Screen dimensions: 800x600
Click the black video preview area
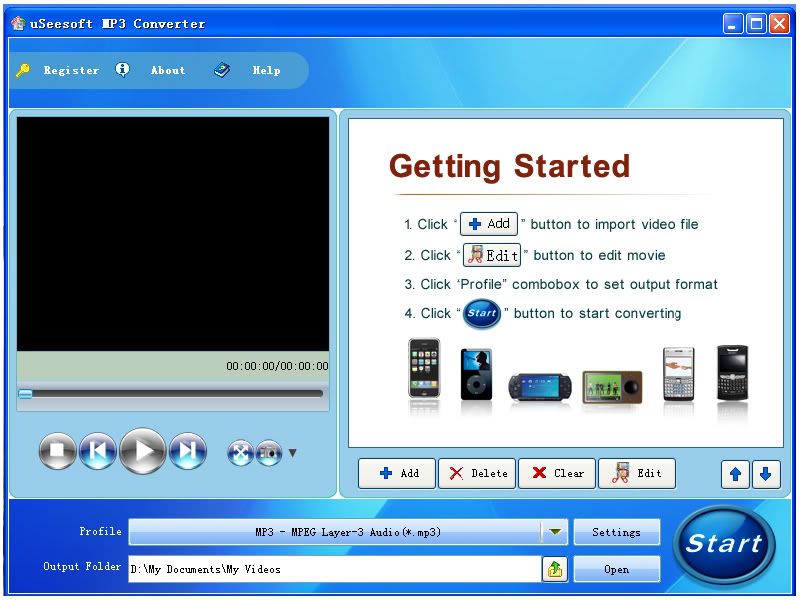coord(172,234)
